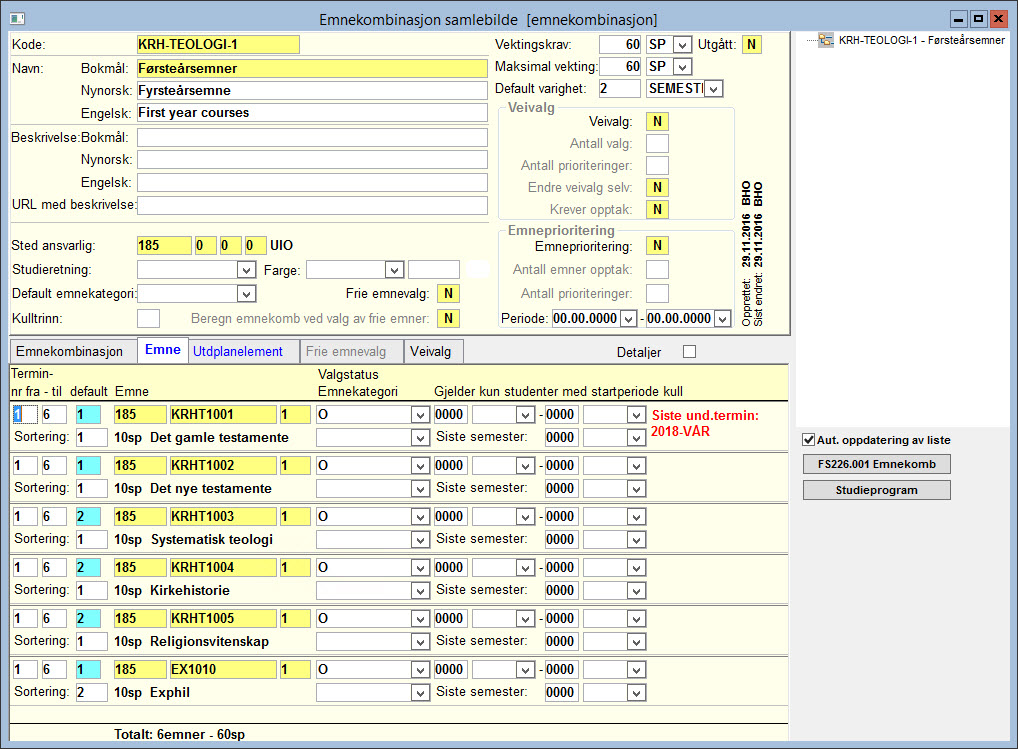
Task: Uncheck Aut. oppdatering av liste
Action: (809, 440)
